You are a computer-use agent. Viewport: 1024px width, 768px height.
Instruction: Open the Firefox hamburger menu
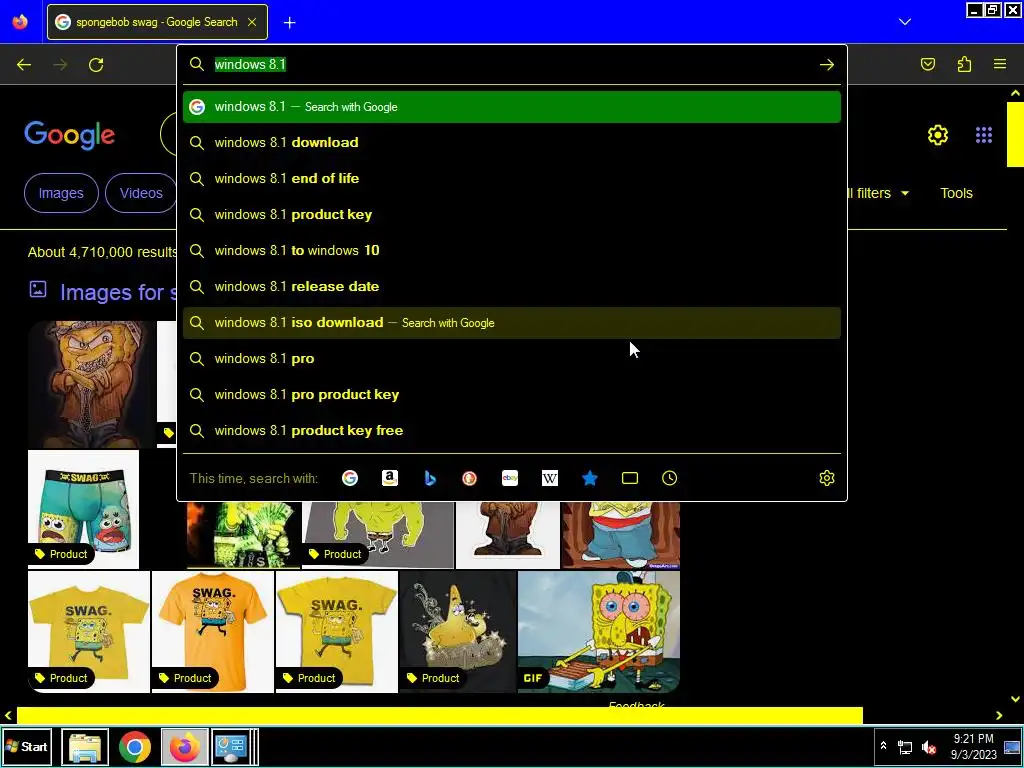pos(1000,64)
